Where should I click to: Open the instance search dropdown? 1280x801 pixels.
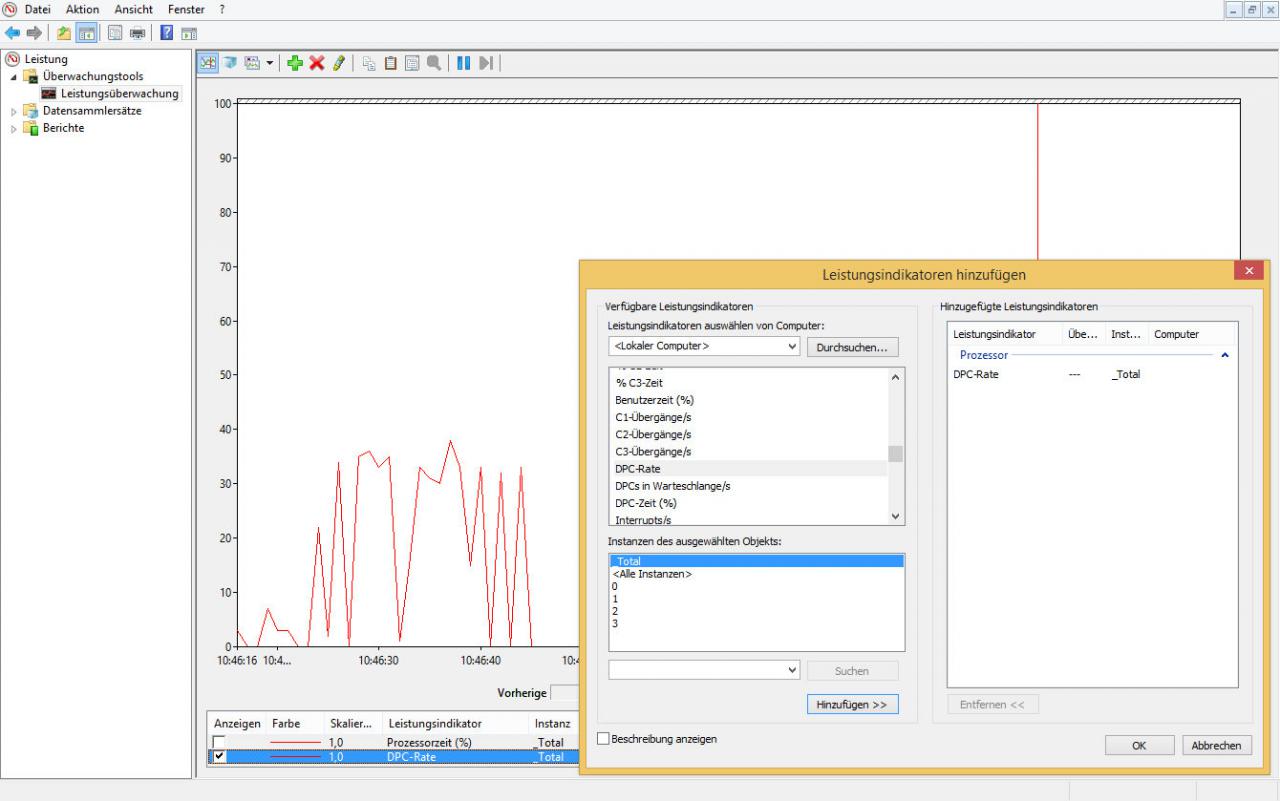tap(794, 670)
